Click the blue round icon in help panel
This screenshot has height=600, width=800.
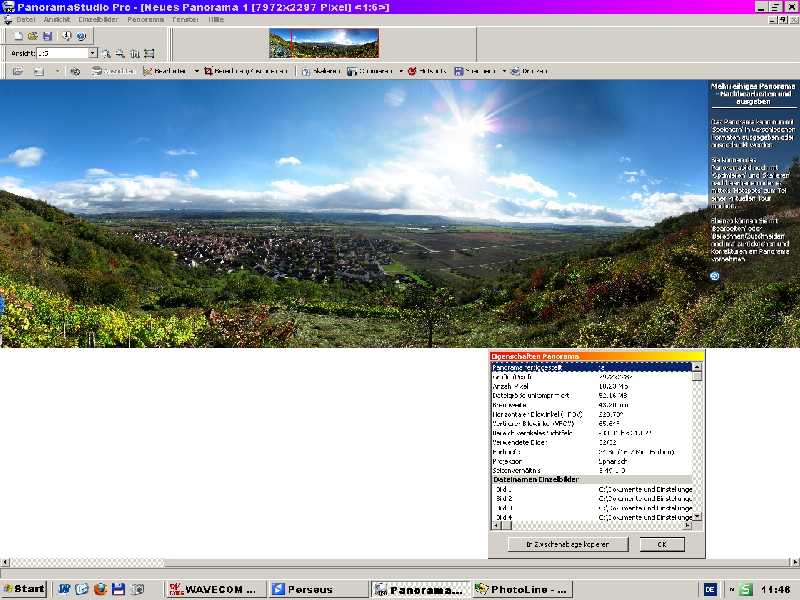click(715, 275)
